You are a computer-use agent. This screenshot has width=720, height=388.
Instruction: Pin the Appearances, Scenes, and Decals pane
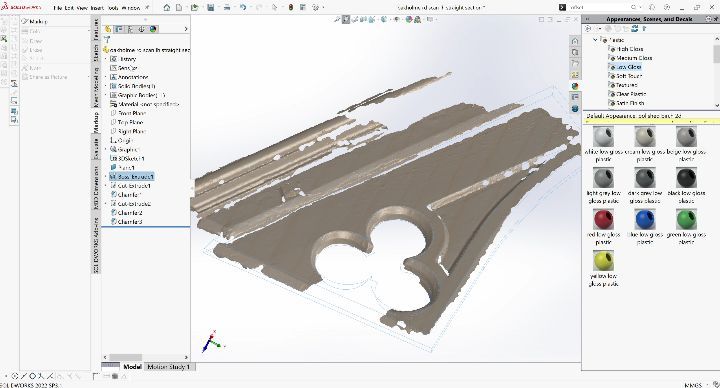point(715,19)
